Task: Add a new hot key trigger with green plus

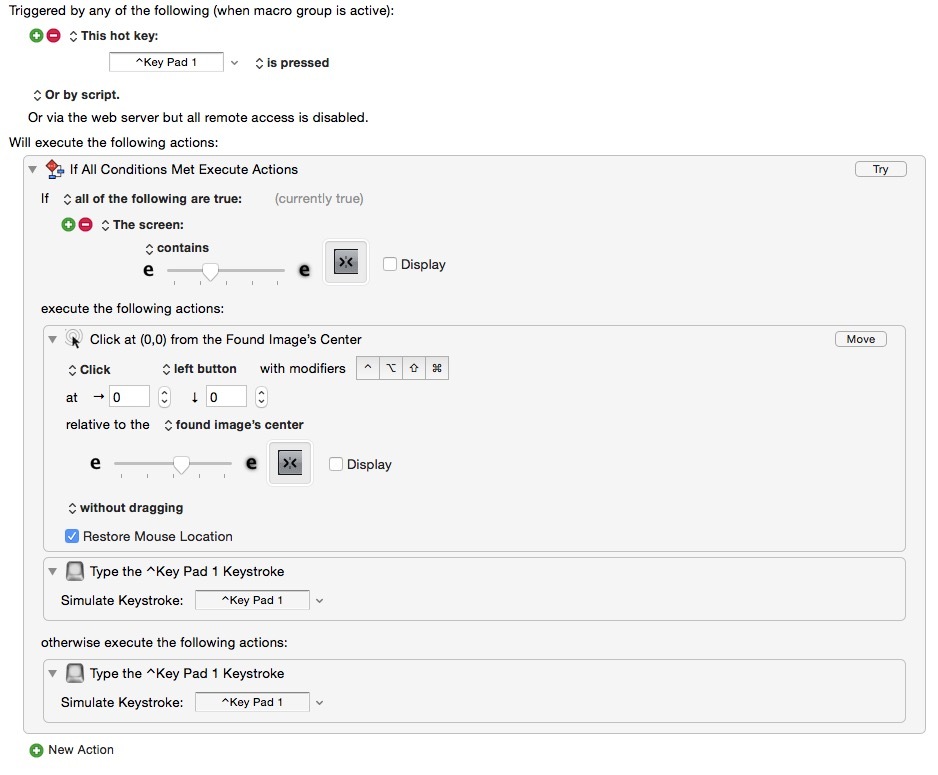Action: click(x=36, y=36)
